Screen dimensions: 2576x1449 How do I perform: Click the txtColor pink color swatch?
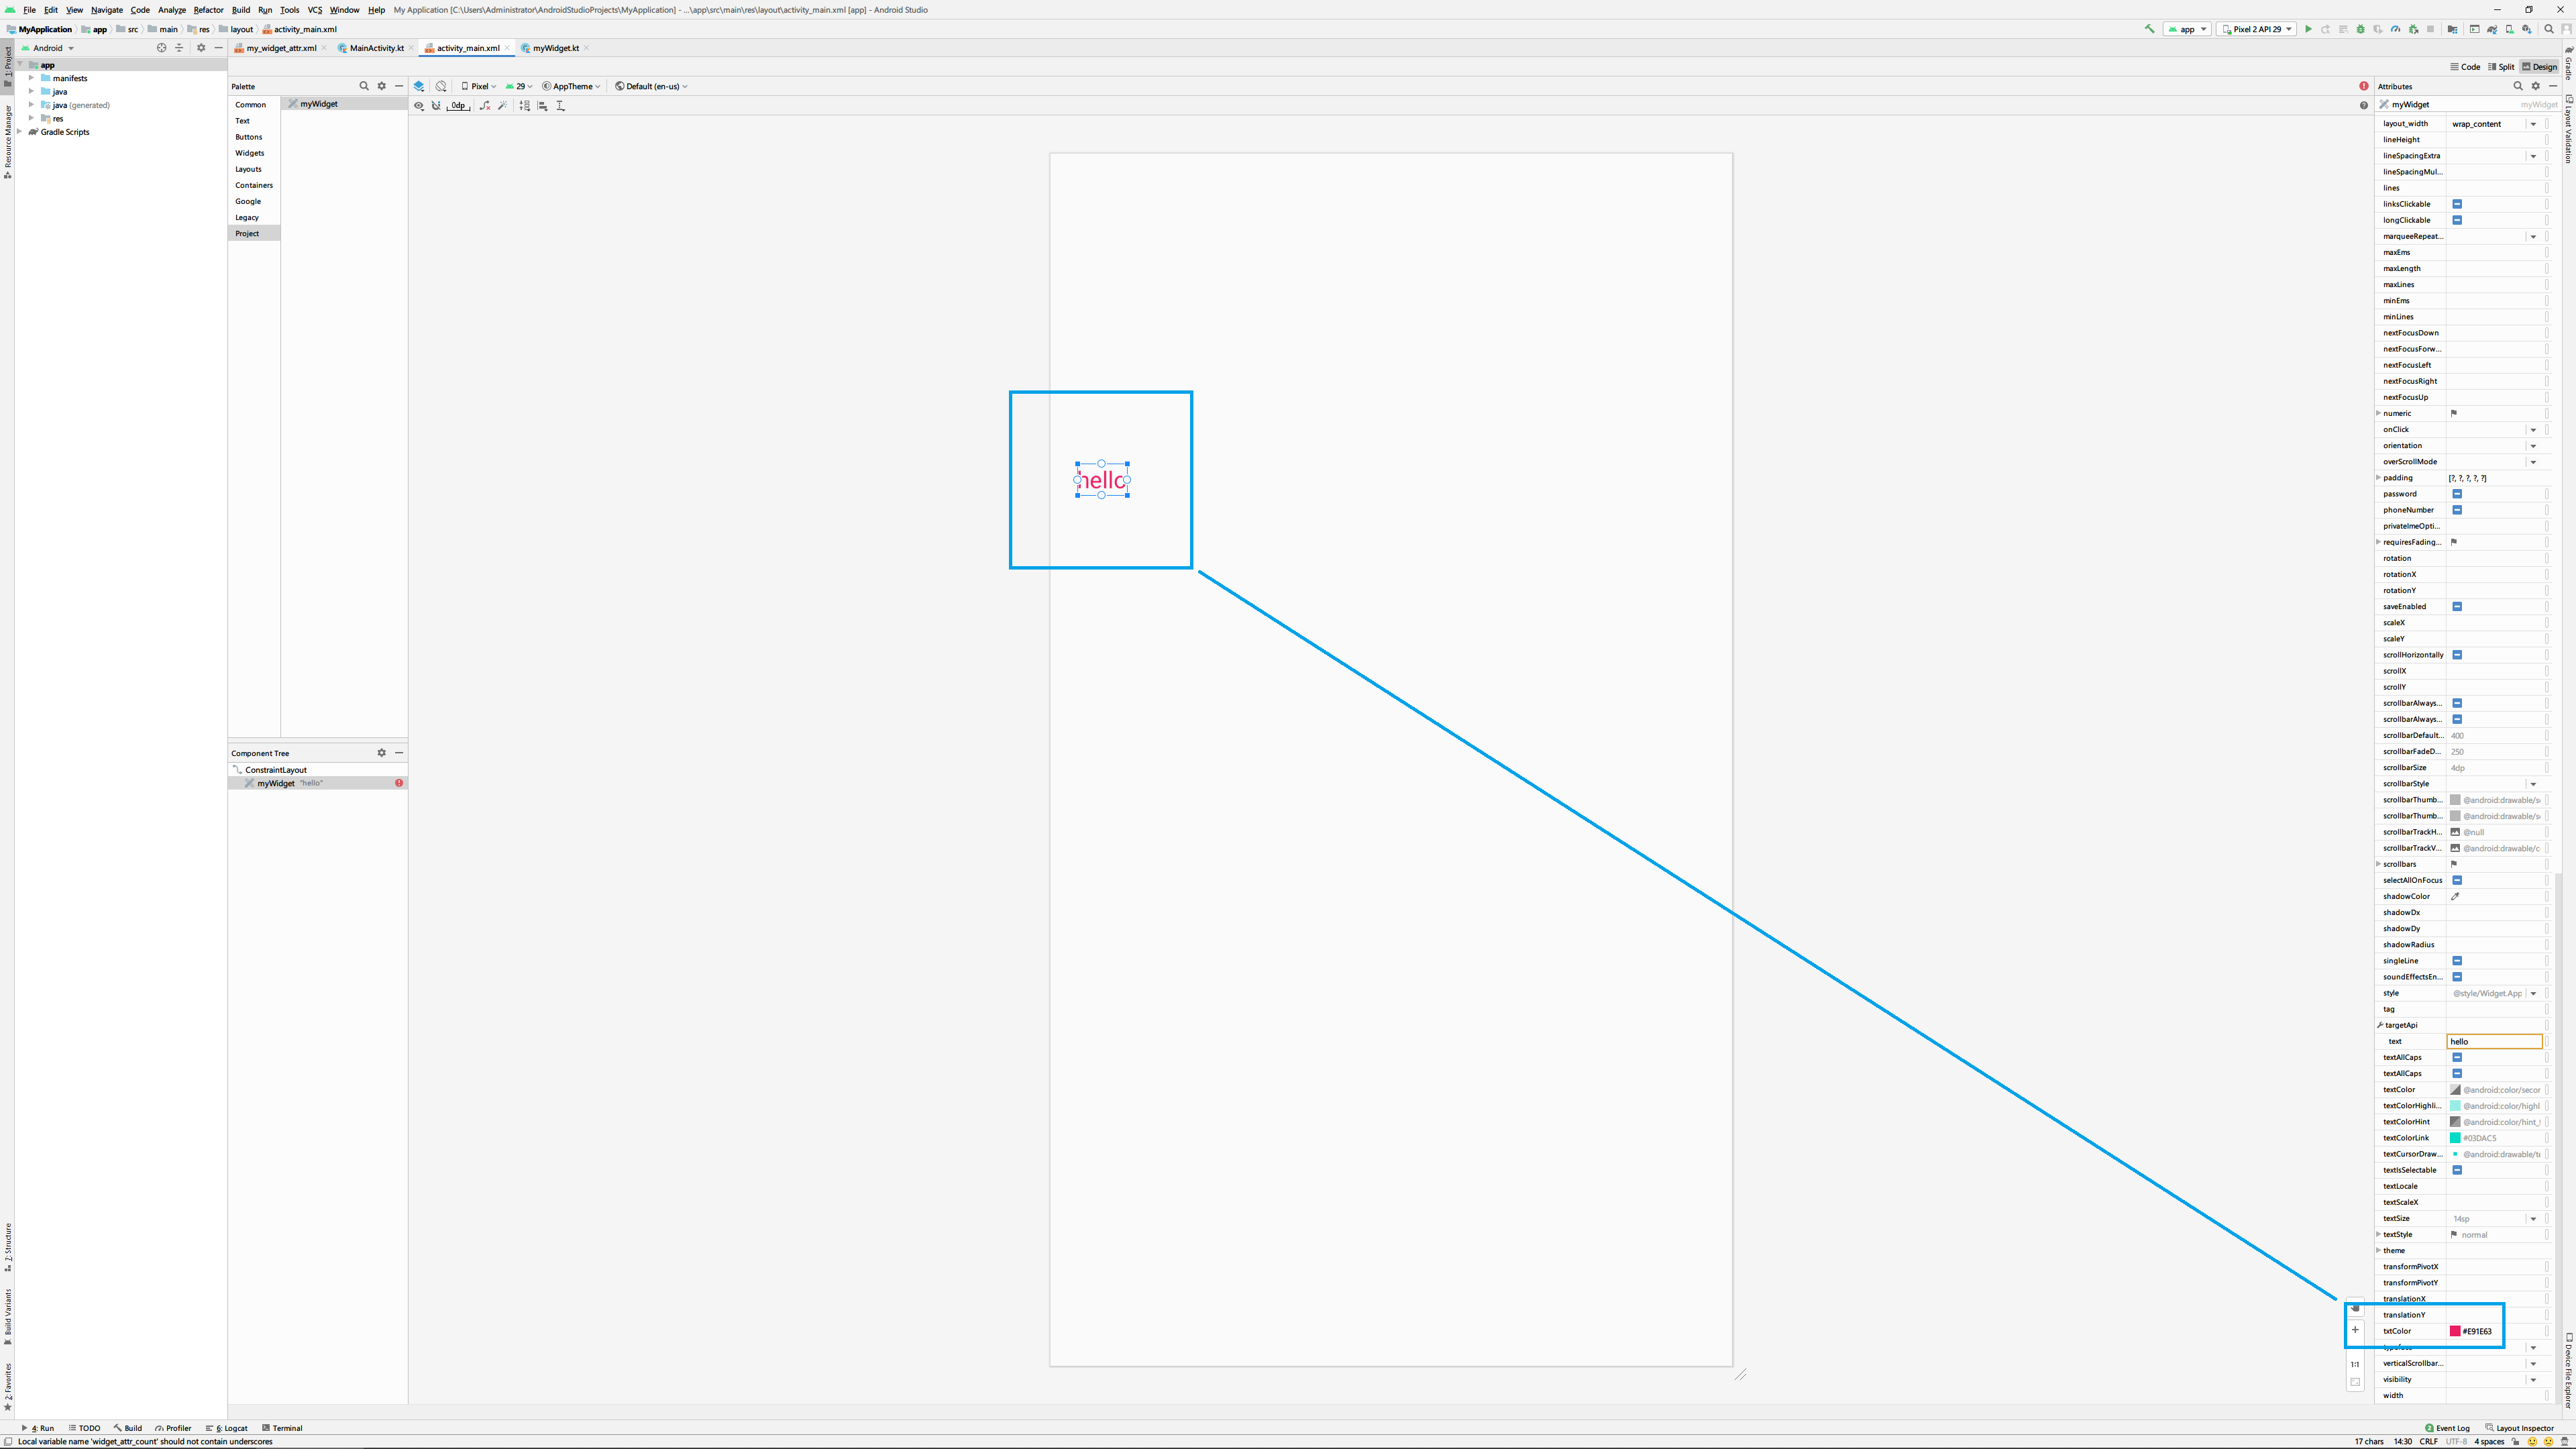[x=2455, y=1331]
